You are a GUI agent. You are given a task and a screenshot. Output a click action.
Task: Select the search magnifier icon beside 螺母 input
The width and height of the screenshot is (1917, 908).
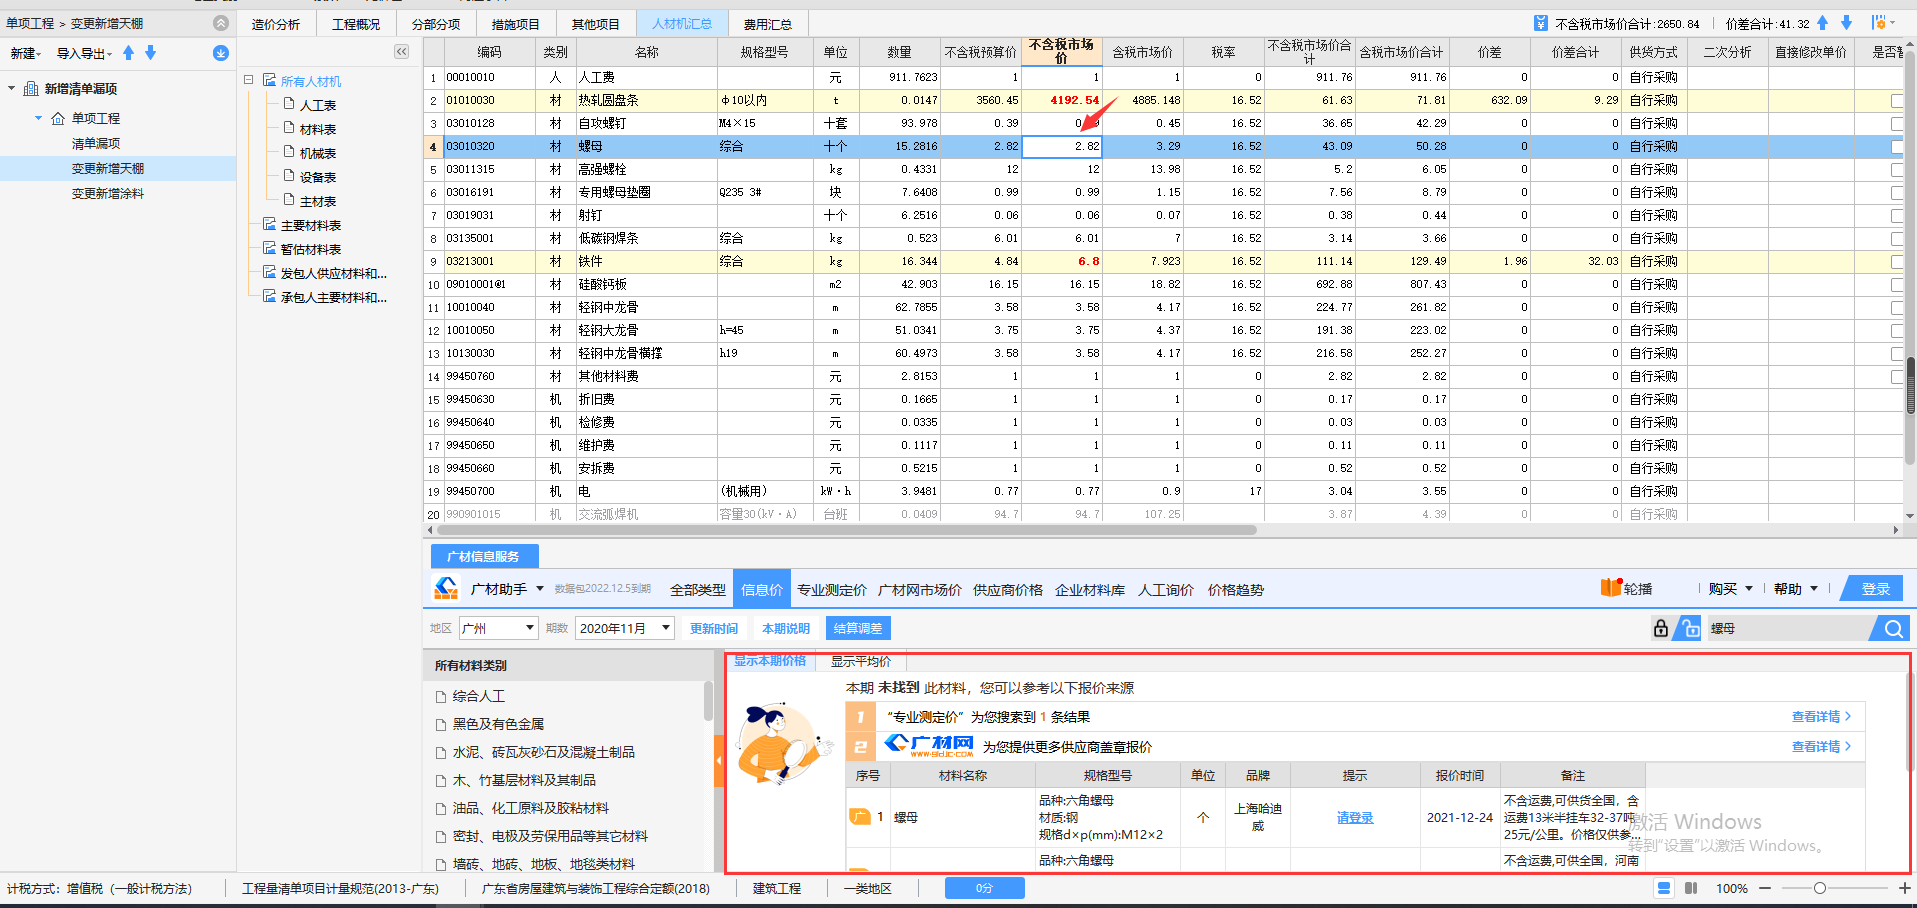pyautogui.click(x=1893, y=628)
